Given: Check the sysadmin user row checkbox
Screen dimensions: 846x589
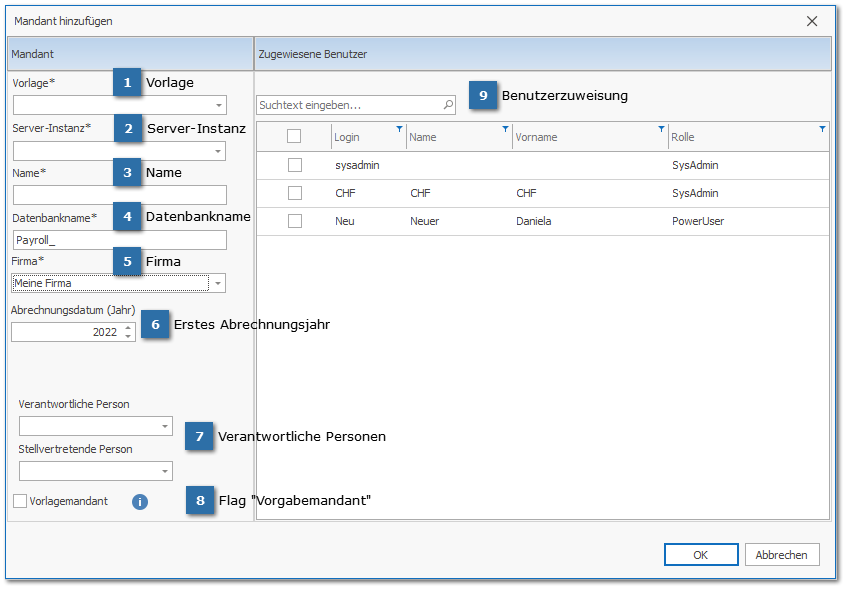Looking at the screenshot, I should 295,165.
